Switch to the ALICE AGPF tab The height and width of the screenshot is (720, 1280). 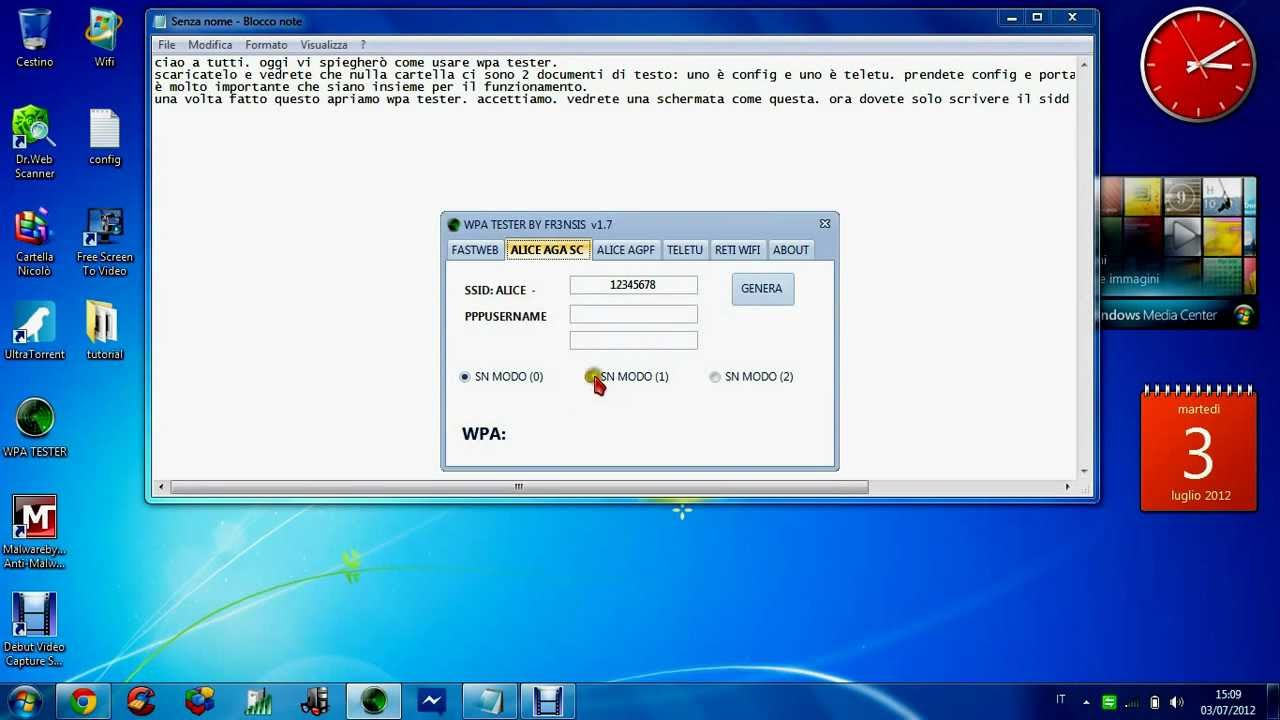pyautogui.click(x=626, y=250)
